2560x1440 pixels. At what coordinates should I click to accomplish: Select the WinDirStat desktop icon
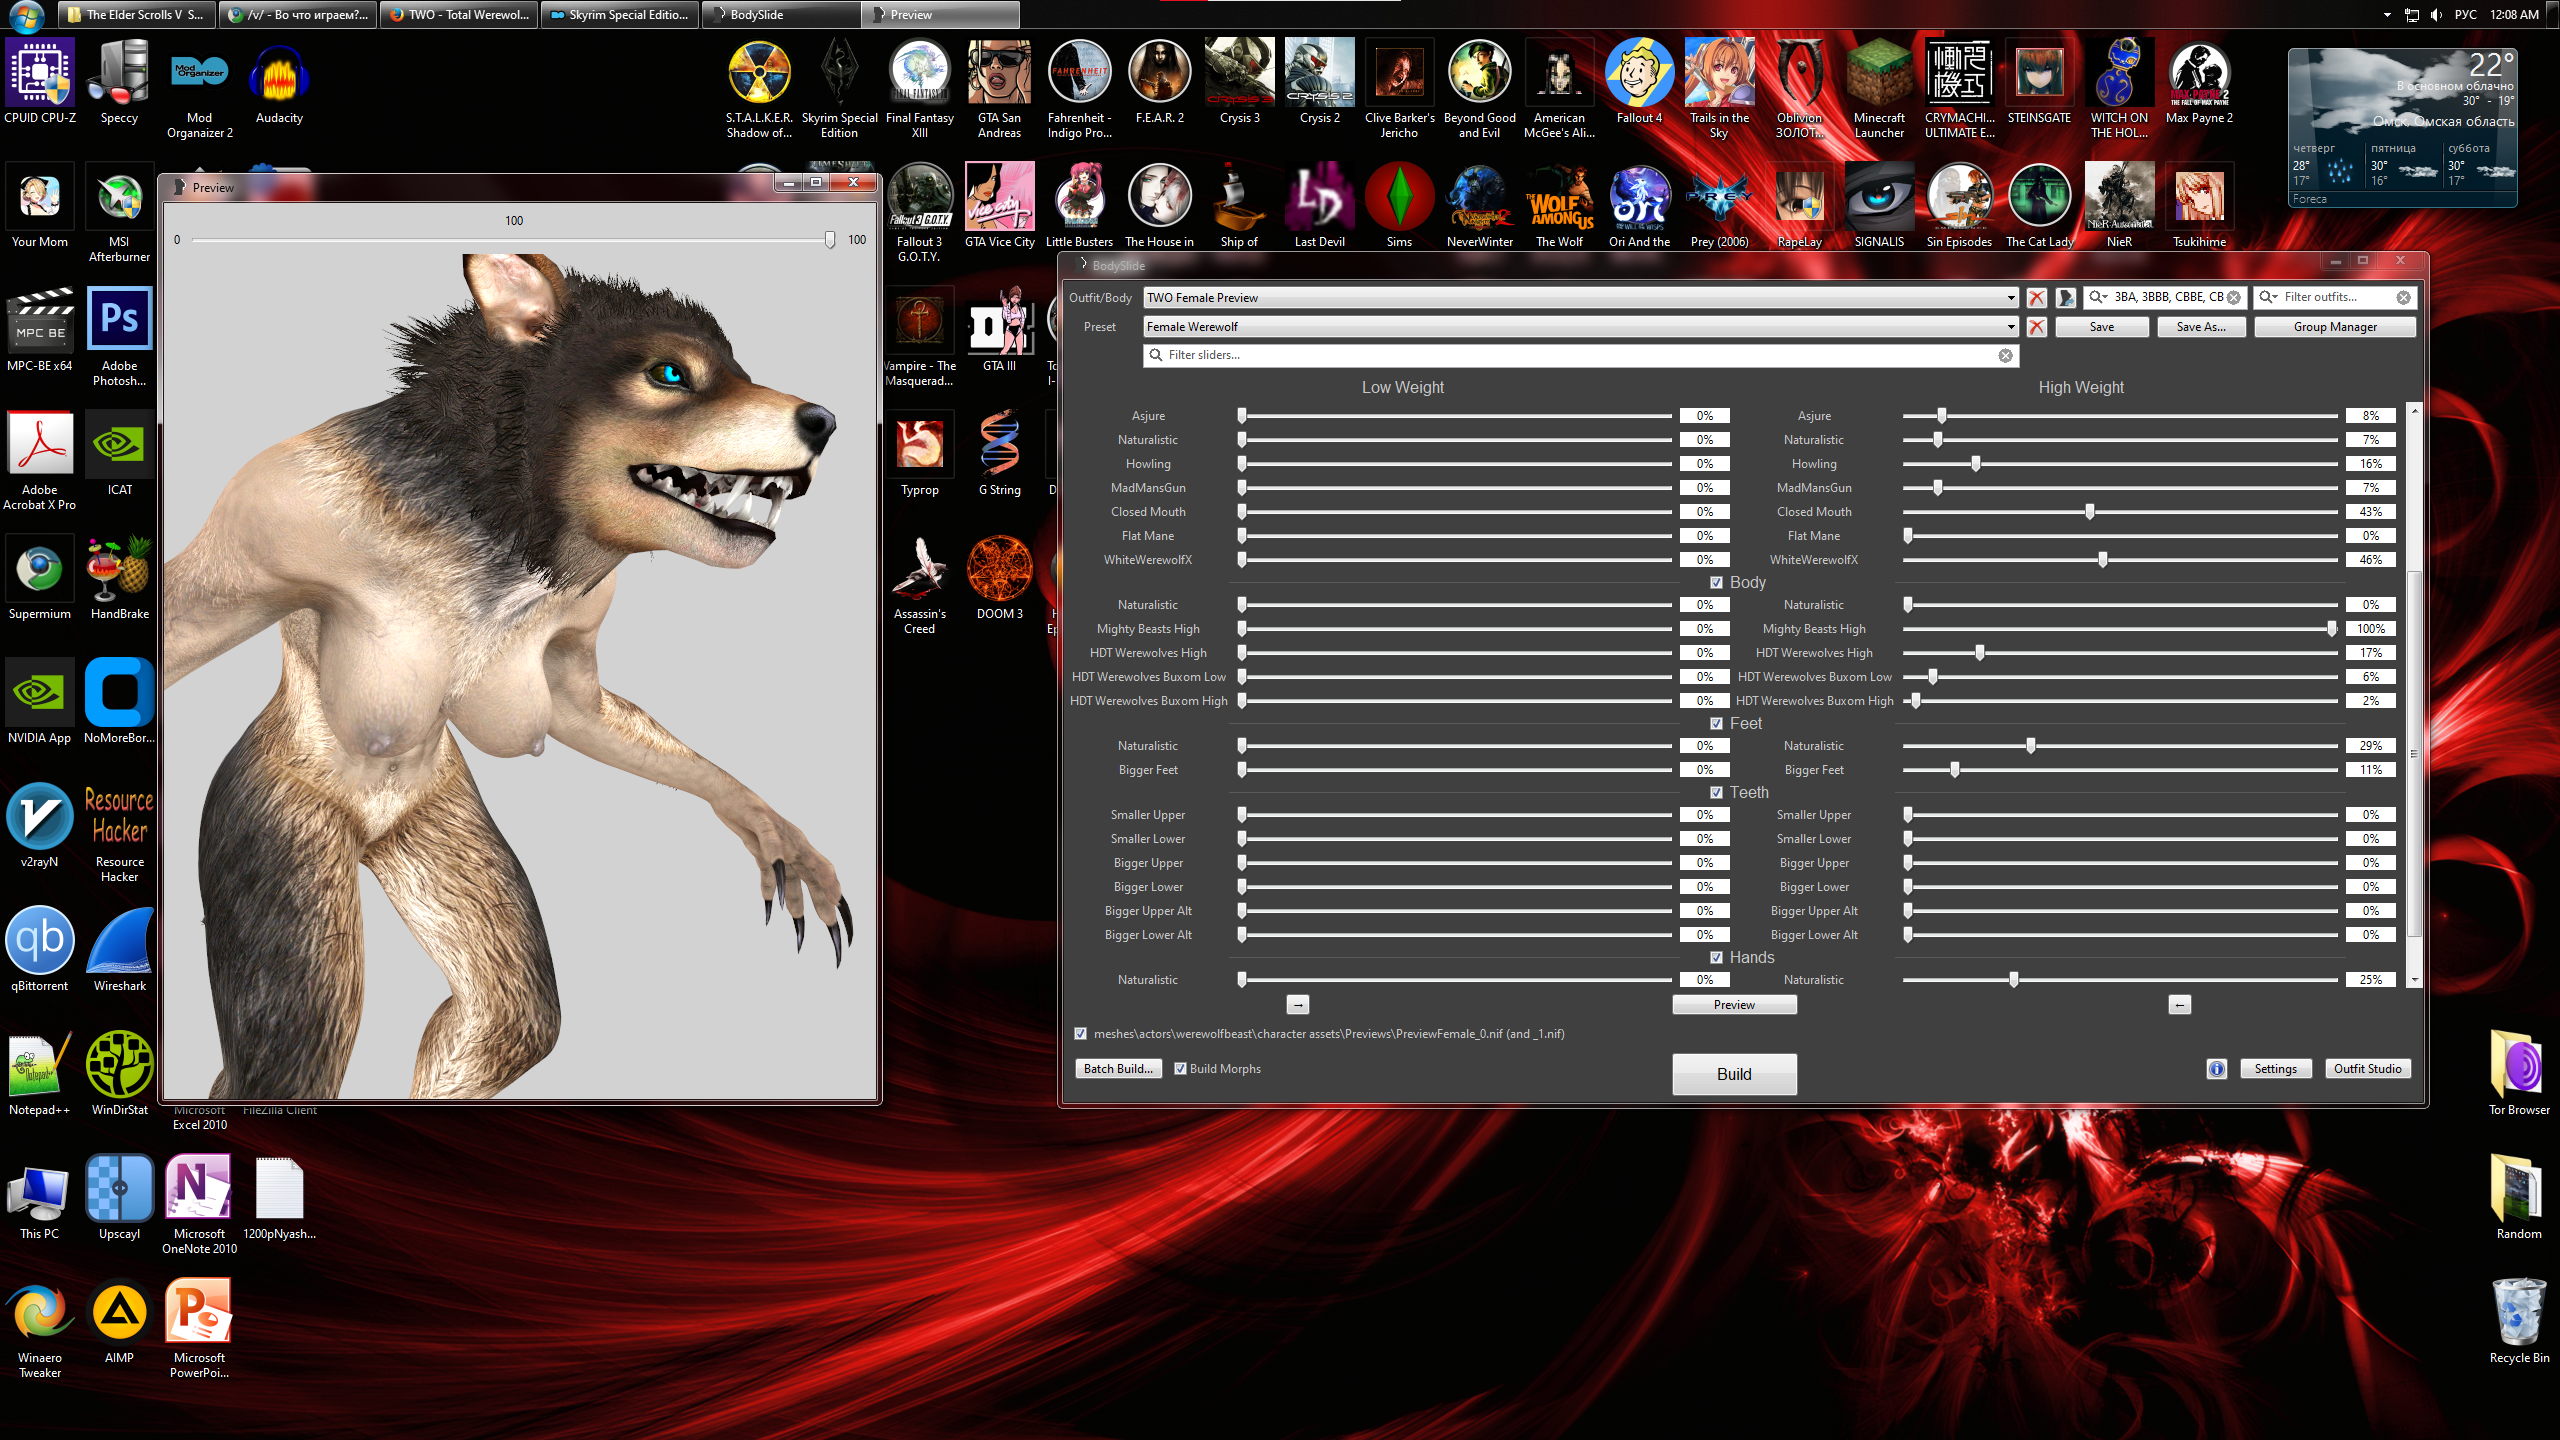[x=120, y=1073]
